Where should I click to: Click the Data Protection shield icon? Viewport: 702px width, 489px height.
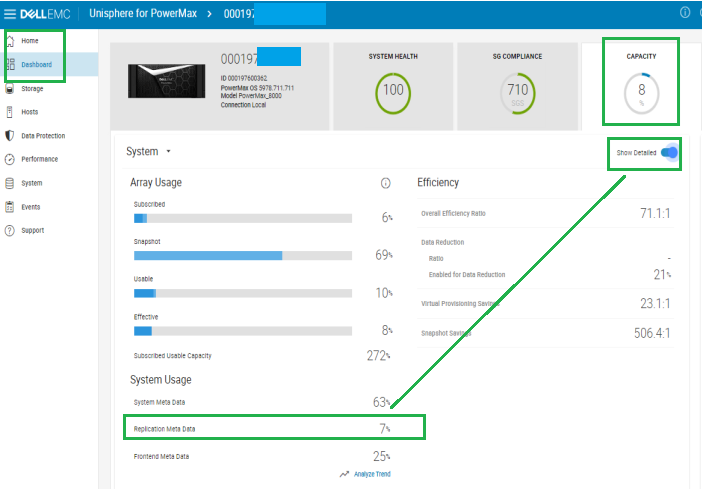pyautogui.click(x=10, y=136)
